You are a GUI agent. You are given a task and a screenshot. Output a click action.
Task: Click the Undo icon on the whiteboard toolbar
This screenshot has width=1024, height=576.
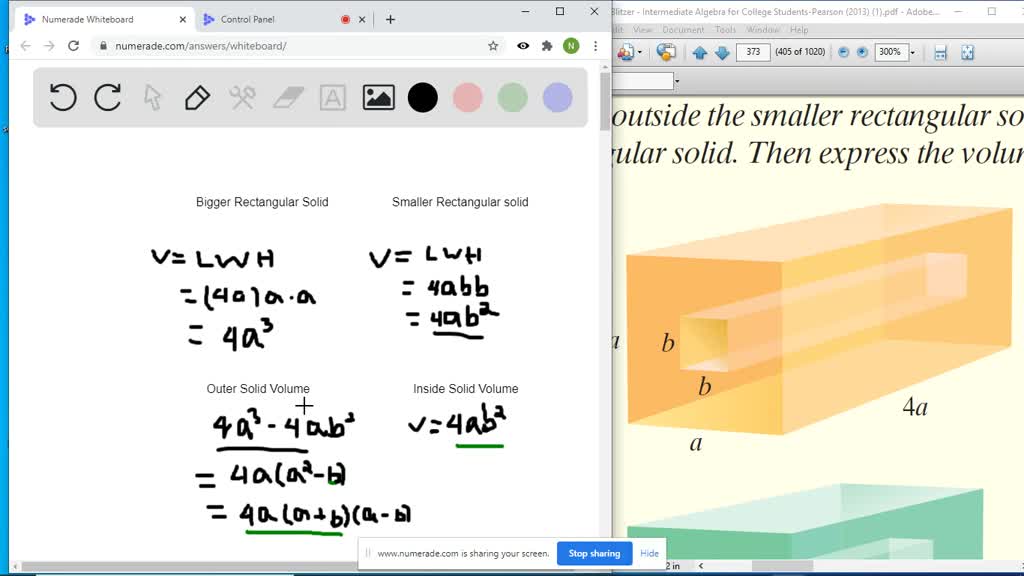(62, 97)
